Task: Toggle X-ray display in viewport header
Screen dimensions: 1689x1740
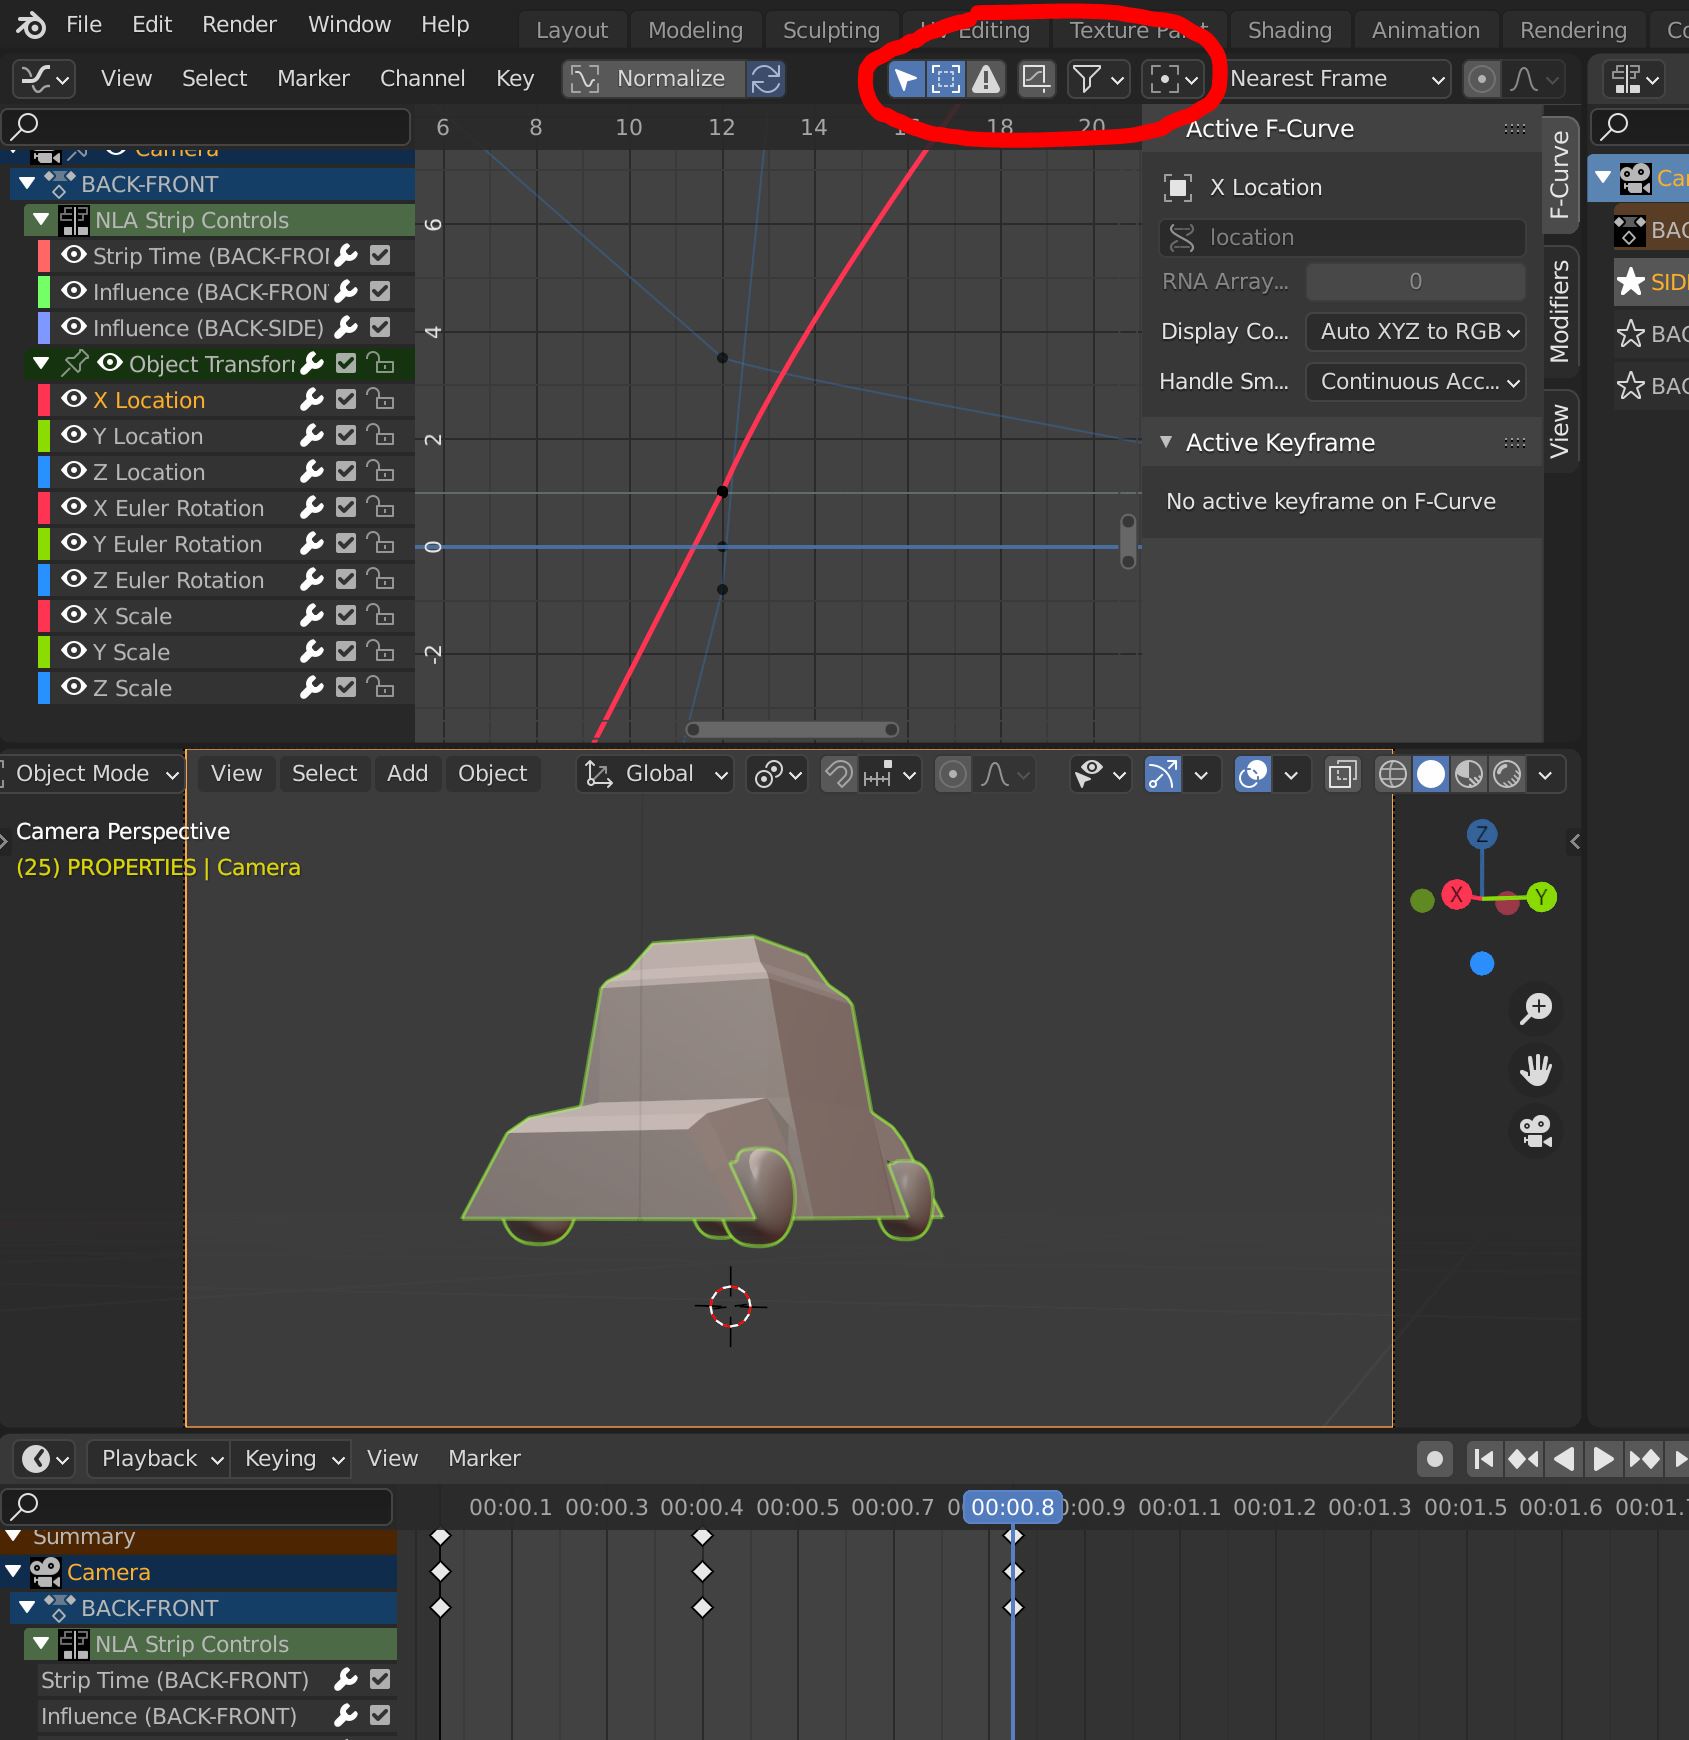Action: 1343,774
